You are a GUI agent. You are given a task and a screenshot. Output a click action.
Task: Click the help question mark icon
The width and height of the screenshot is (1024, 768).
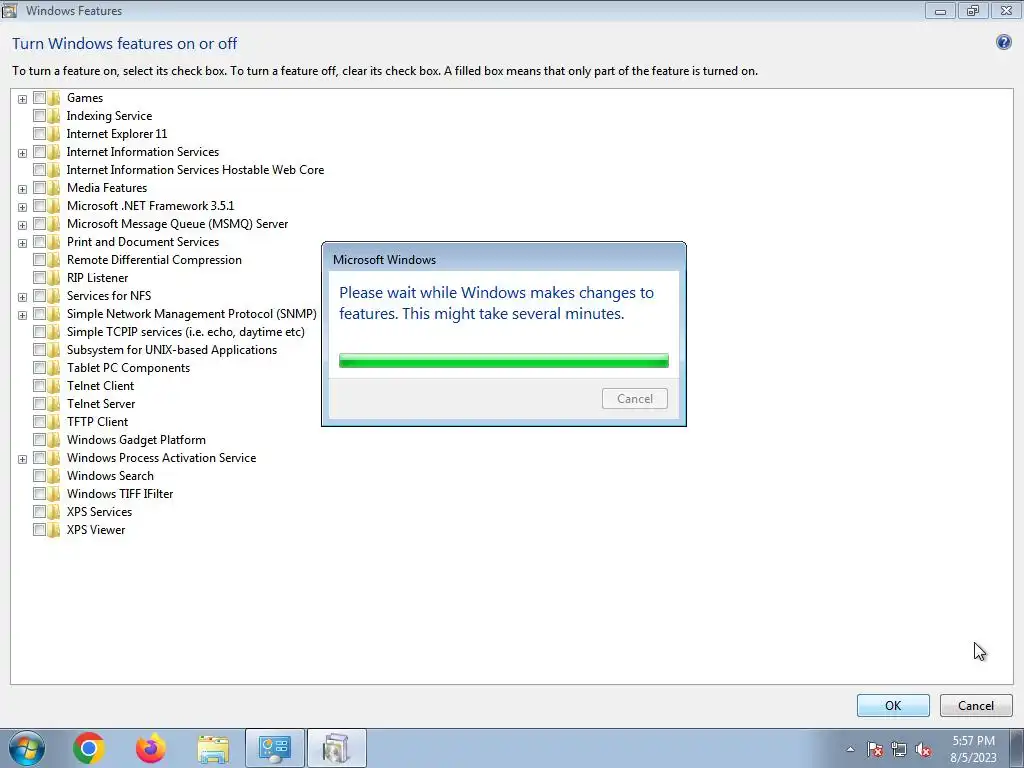pos(1004,42)
